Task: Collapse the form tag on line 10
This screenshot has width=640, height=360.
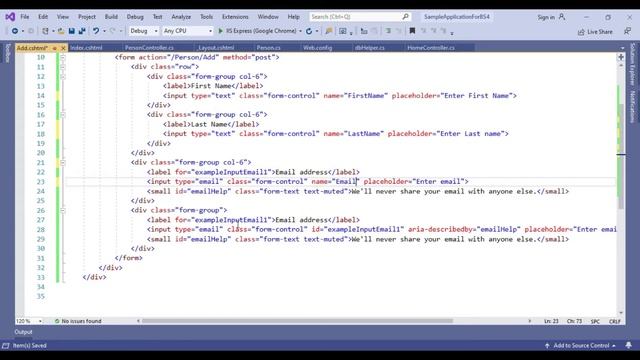Action: [63, 58]
